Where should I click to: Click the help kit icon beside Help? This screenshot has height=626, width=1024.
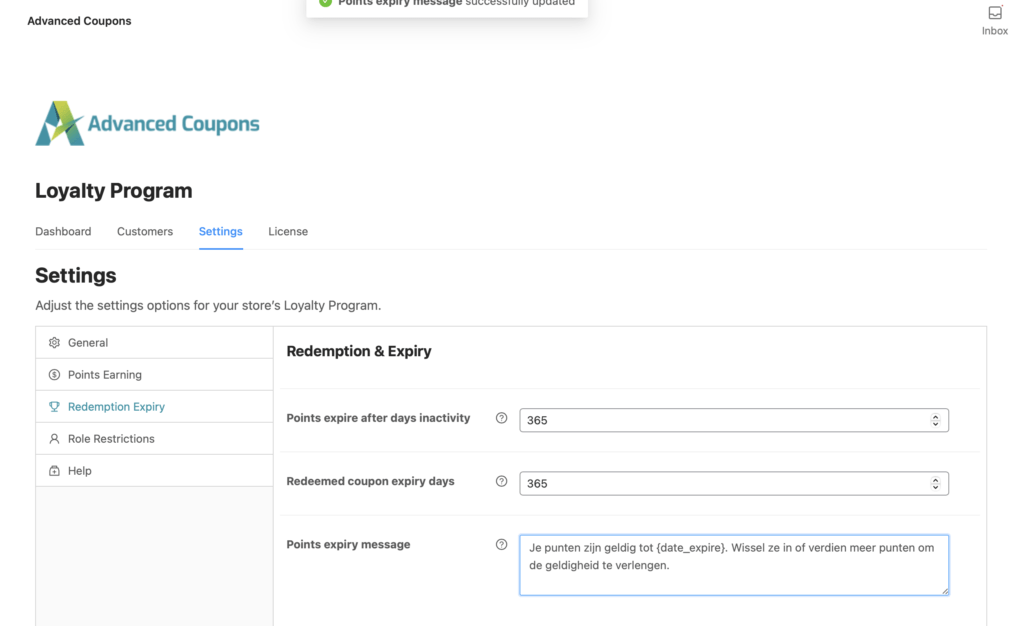54,471
